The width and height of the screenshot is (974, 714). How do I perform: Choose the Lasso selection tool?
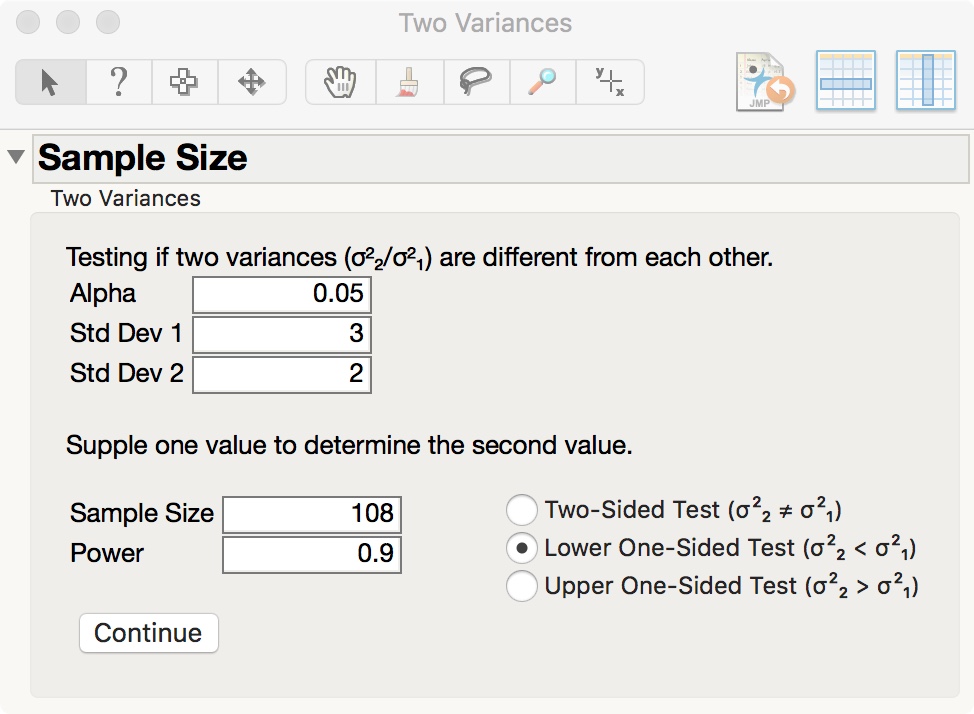pyautogui.click(x=476, y=82)
